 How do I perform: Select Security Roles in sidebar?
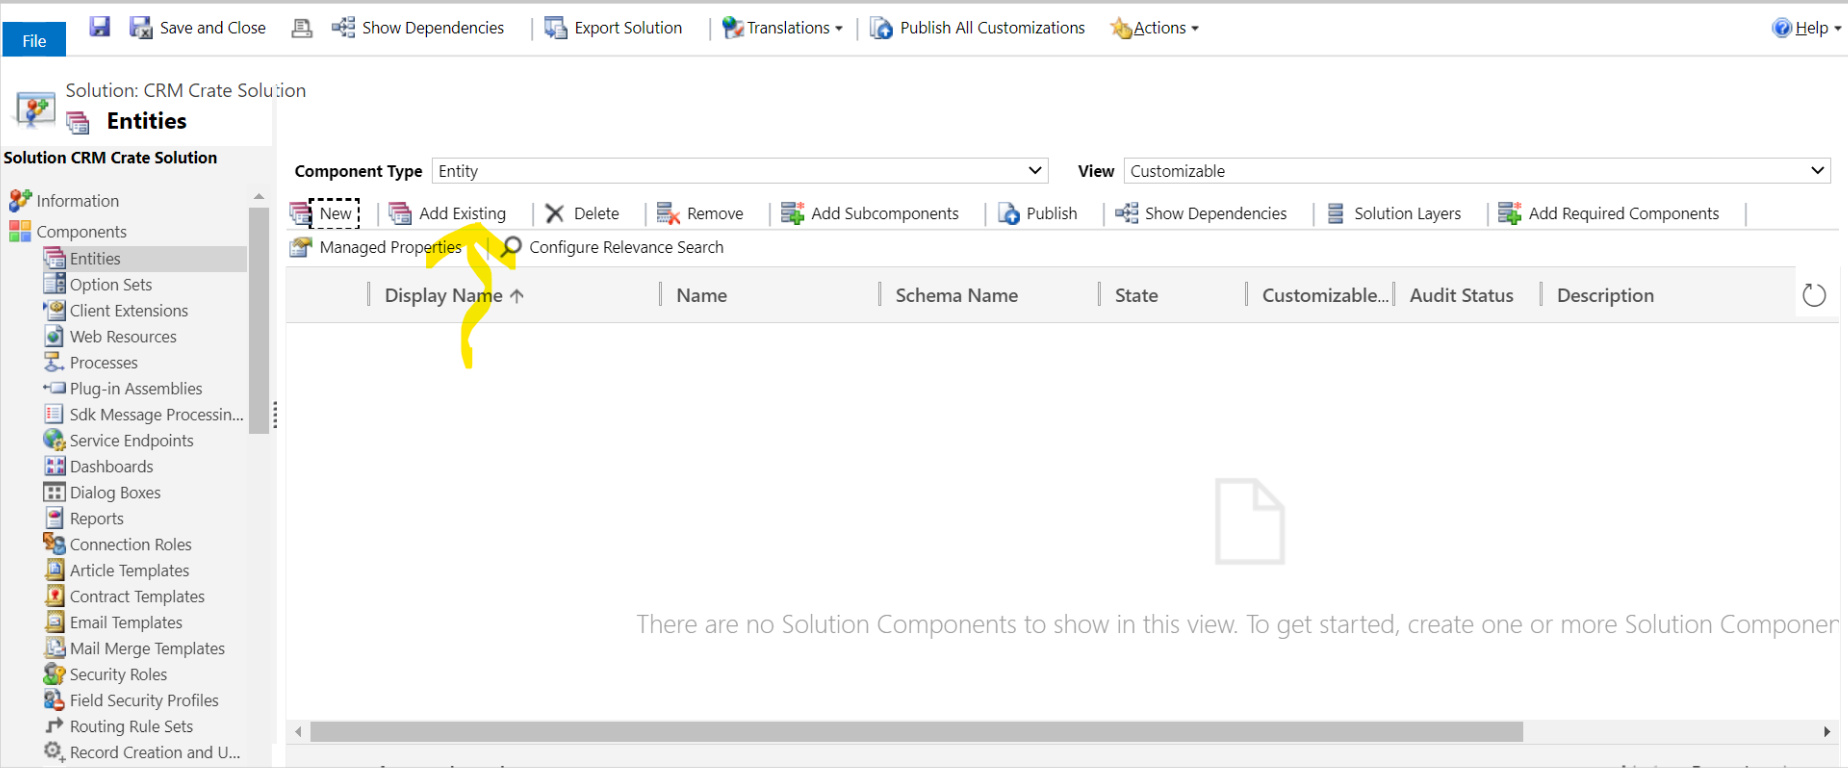point(118,674)
